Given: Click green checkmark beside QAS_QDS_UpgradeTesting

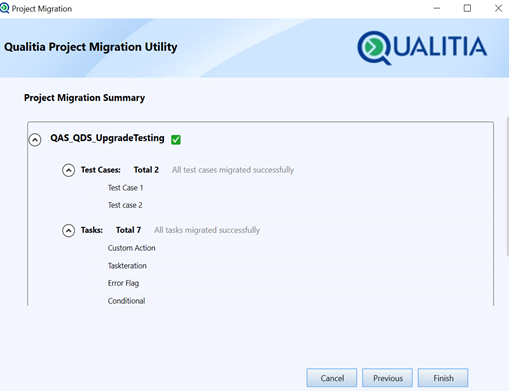Looking at the screenshot, I should [x=176, y=139].
